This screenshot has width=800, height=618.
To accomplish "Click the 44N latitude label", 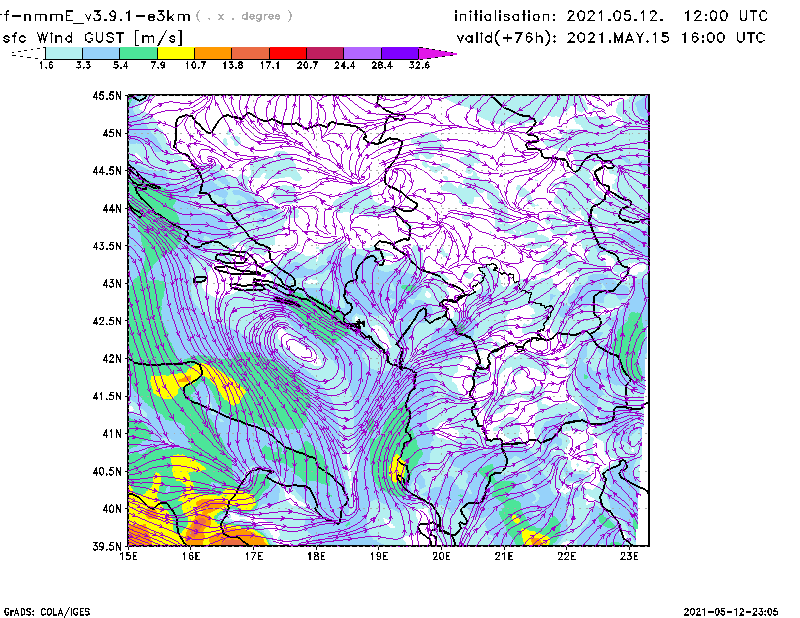I will [x=112, y=208].
